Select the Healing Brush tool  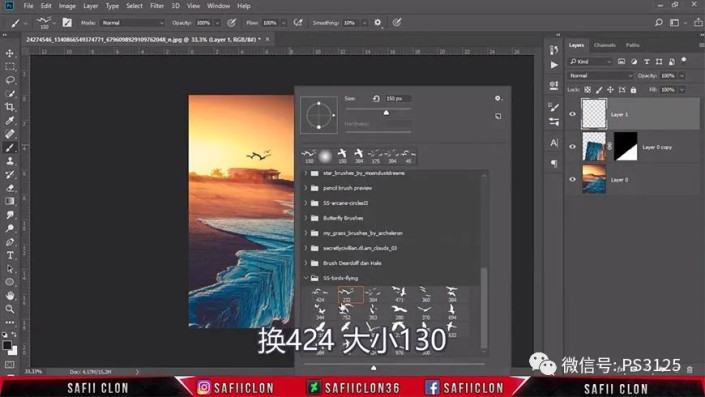pos(9,134)
